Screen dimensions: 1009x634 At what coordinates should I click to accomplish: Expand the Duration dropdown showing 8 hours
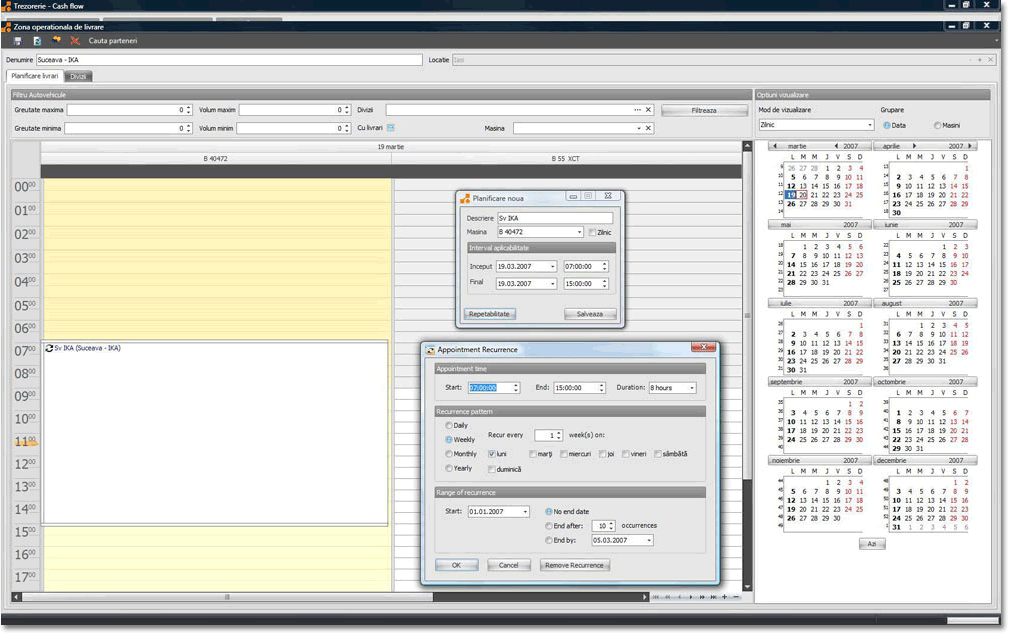[691, 388]
